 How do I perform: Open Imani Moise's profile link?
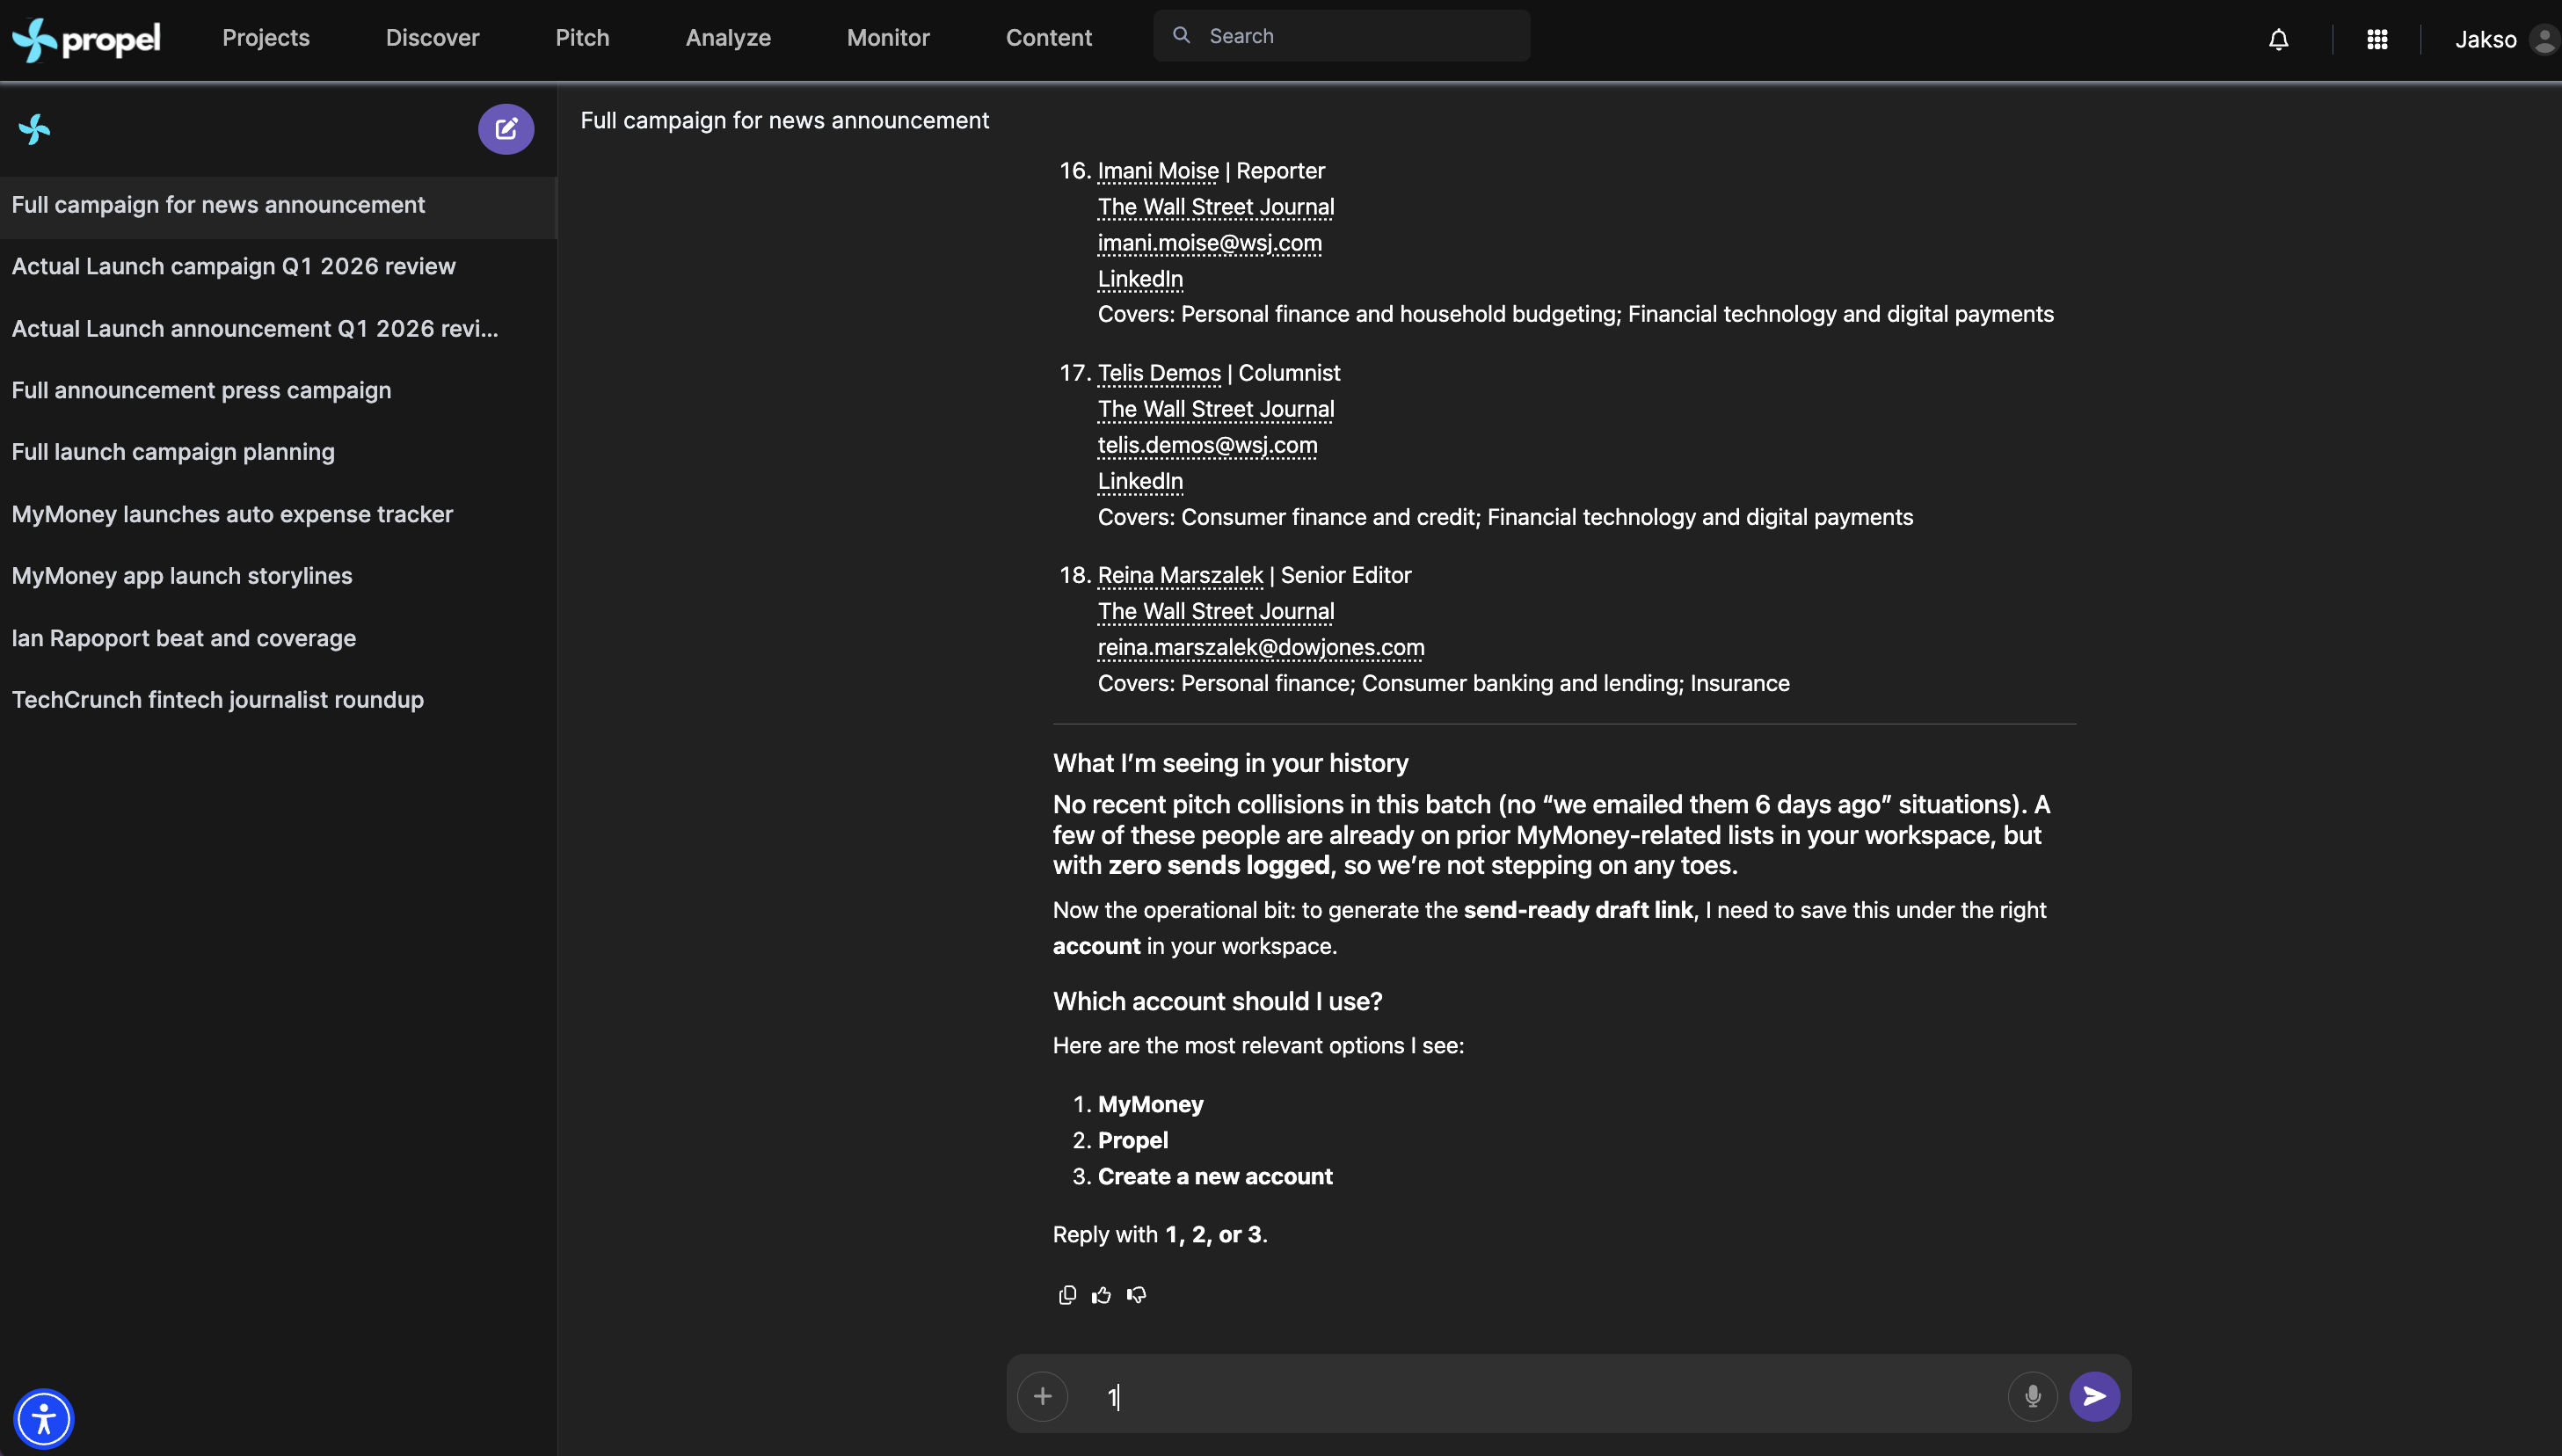coord(1157,171)
